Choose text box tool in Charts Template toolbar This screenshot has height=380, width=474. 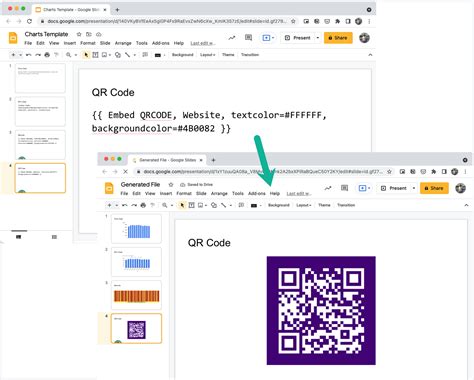point(95,55)
